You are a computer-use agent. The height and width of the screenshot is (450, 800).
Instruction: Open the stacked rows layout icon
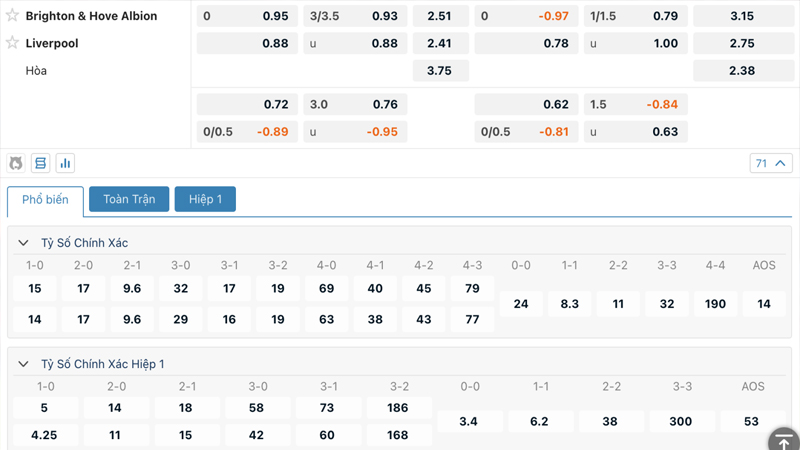(x=40, y=163)
